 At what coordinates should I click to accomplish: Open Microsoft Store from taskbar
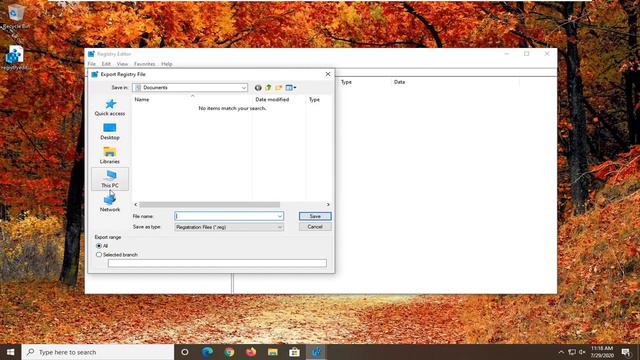294,352
